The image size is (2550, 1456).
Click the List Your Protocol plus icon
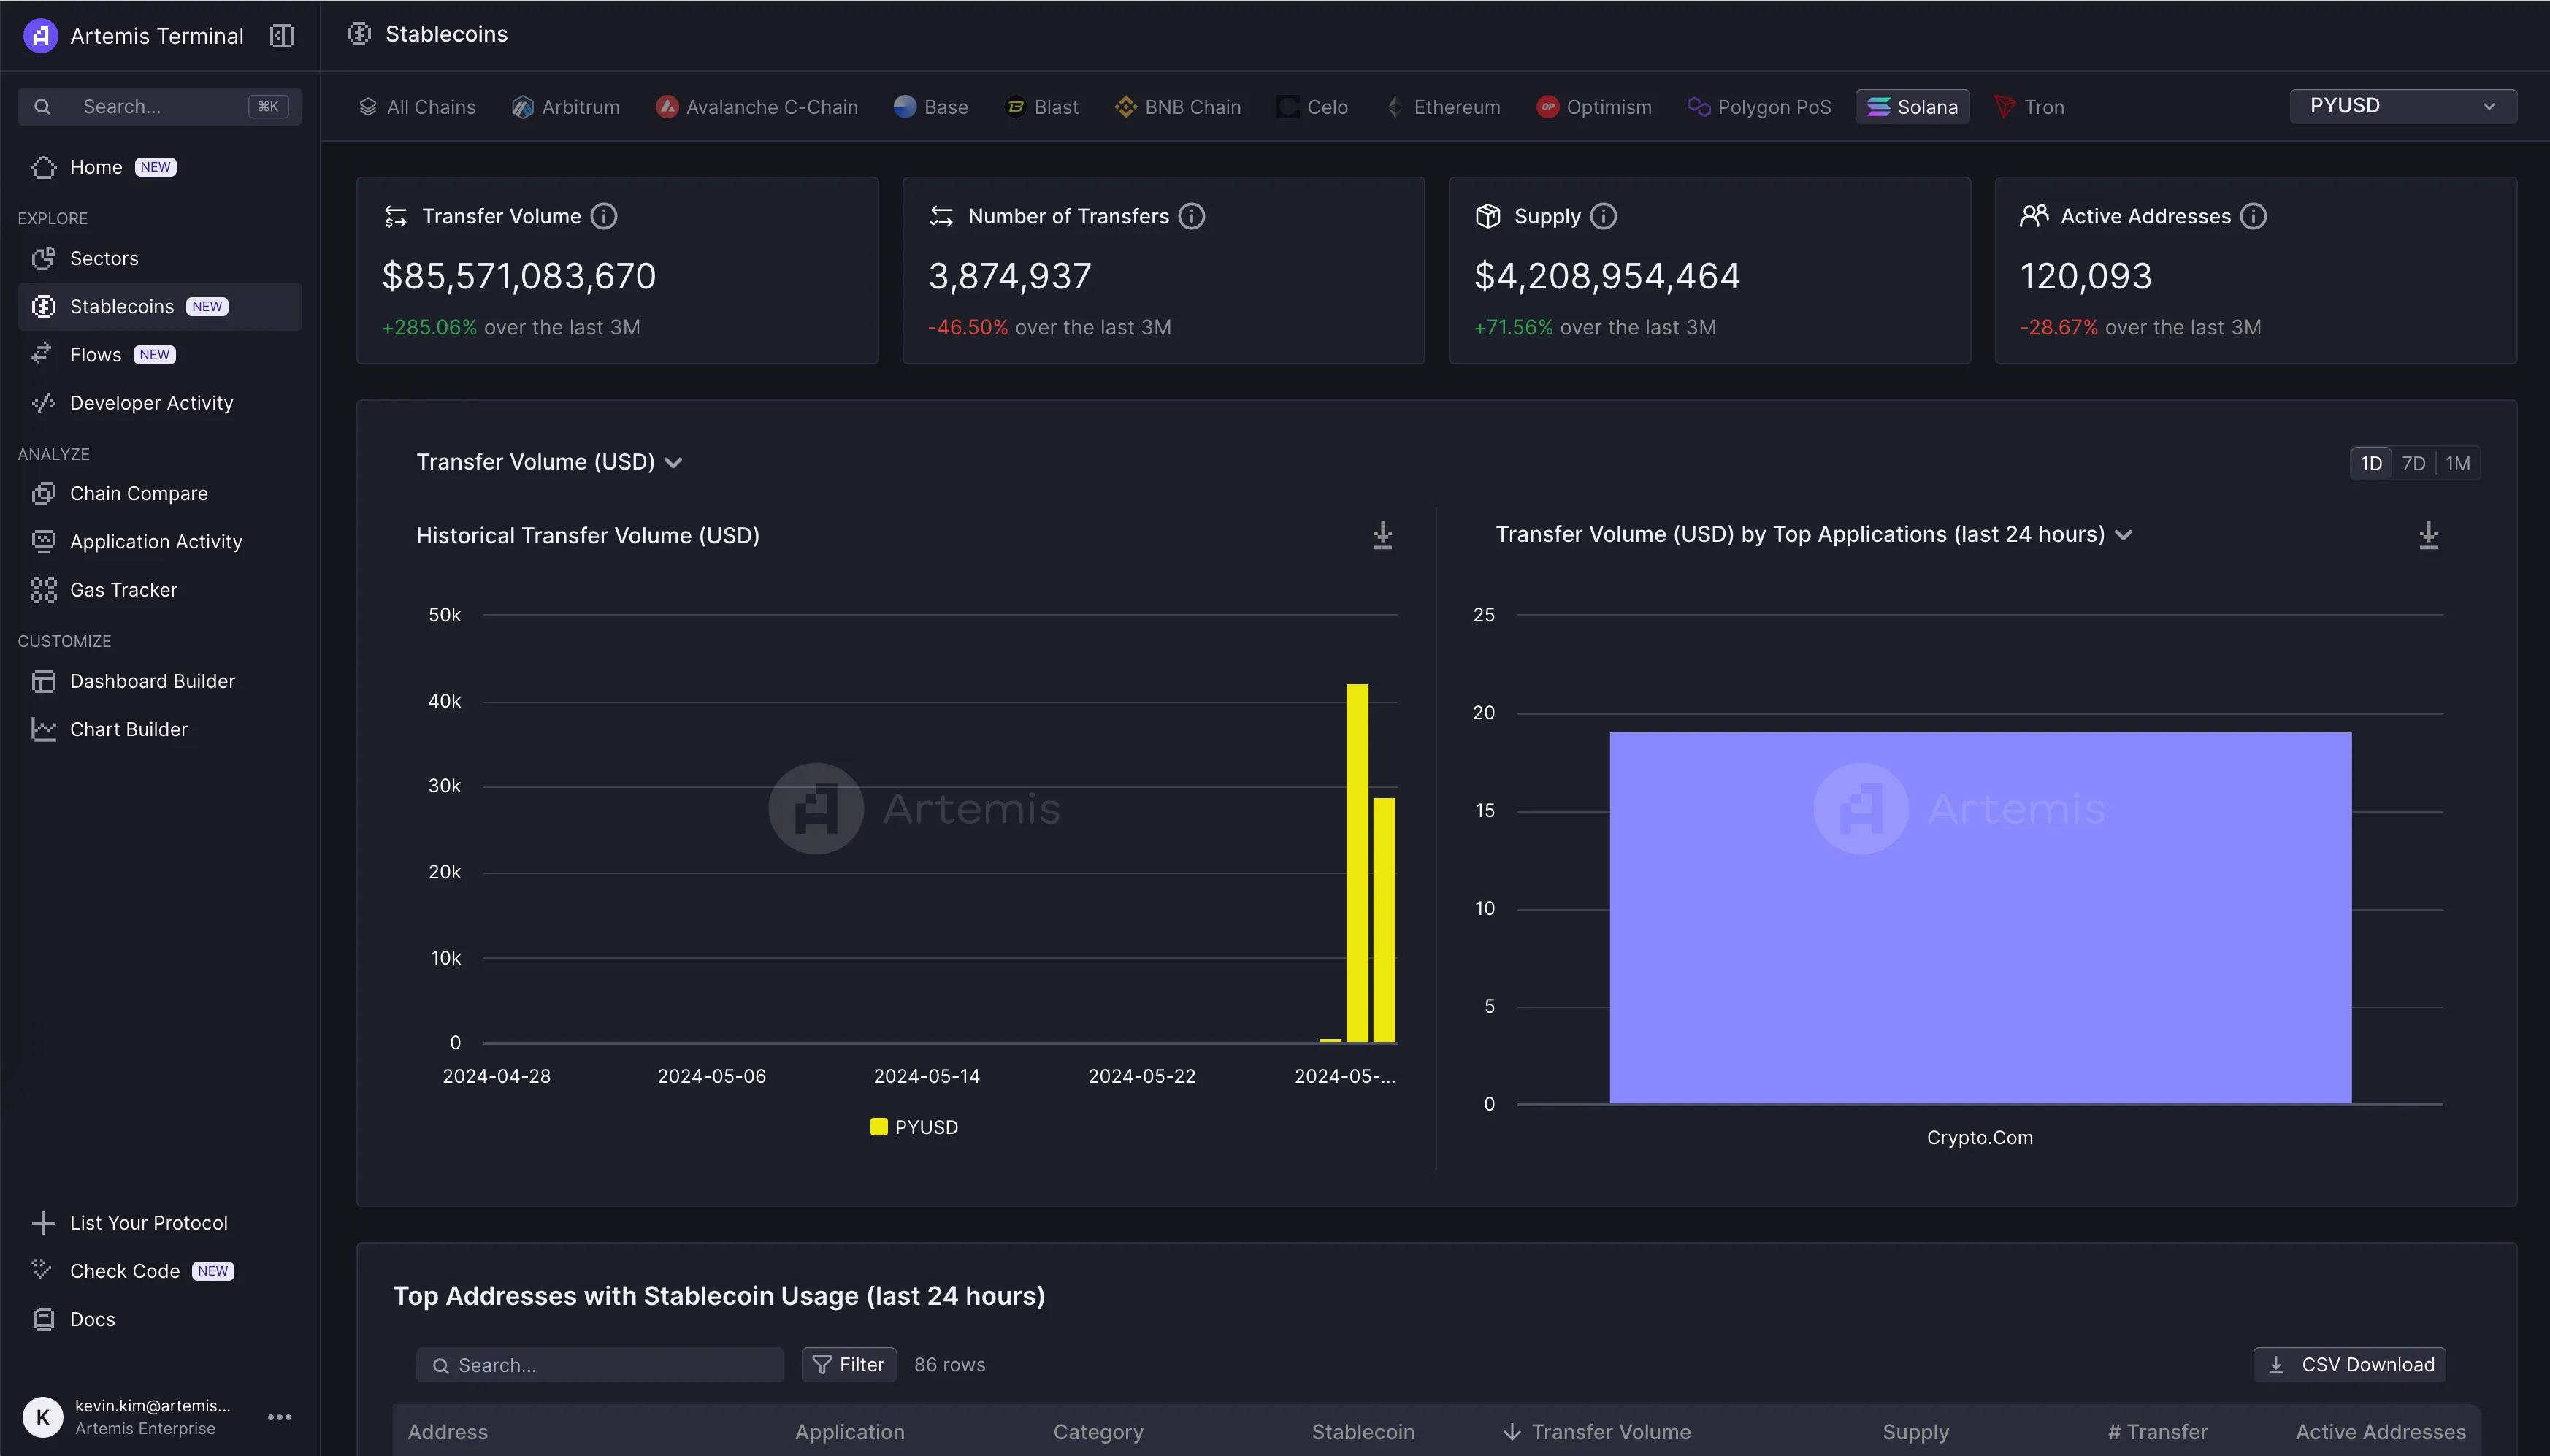click(x=43, y=1222)
